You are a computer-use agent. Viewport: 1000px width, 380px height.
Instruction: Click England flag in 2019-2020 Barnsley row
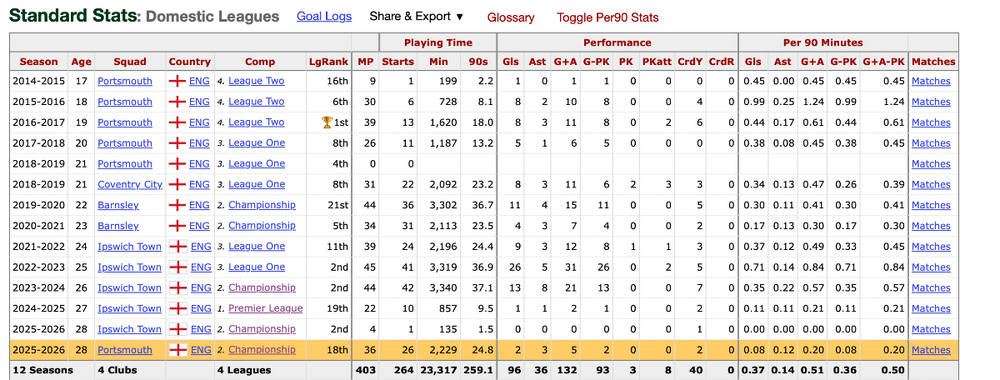(x=177, y=205)
